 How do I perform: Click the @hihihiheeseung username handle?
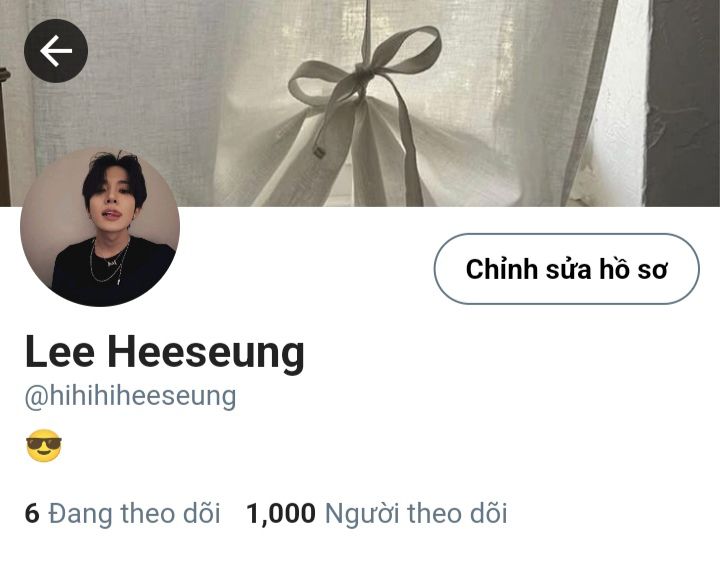tap(130, 396)
